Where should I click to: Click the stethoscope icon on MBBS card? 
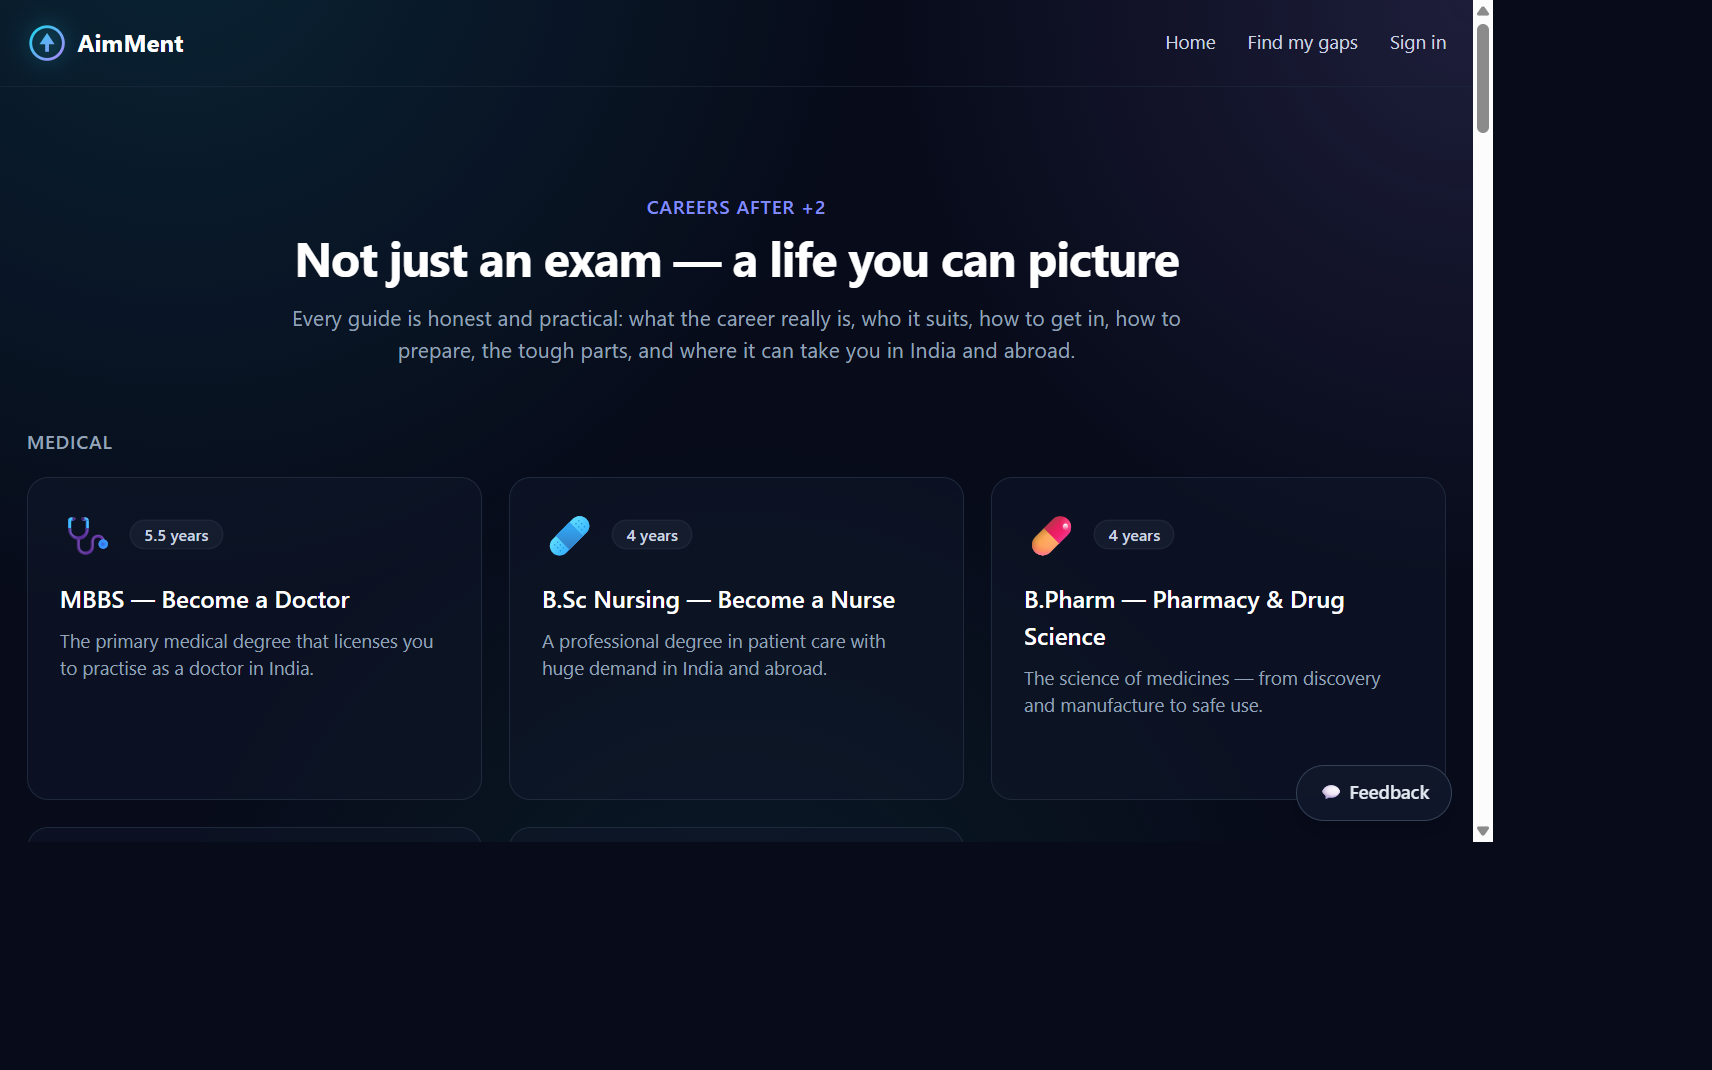click(x=87, y=535)
